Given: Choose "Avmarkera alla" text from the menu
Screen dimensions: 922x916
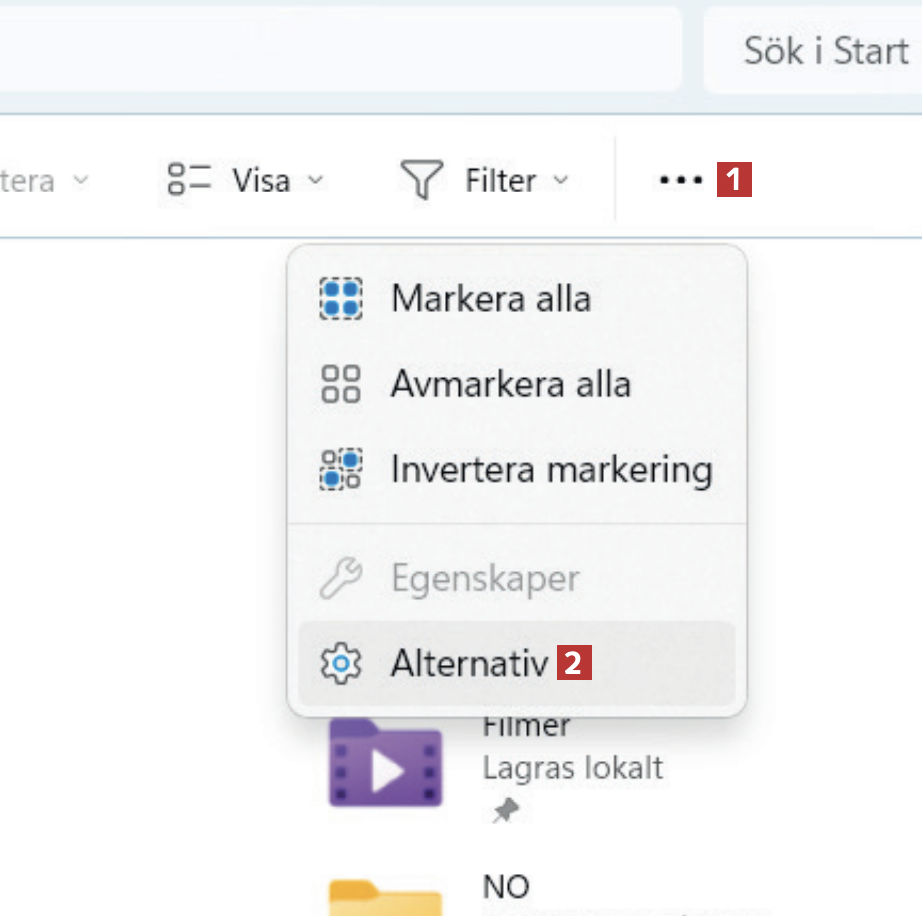Looking at the screenshot, I should point(510,384).
